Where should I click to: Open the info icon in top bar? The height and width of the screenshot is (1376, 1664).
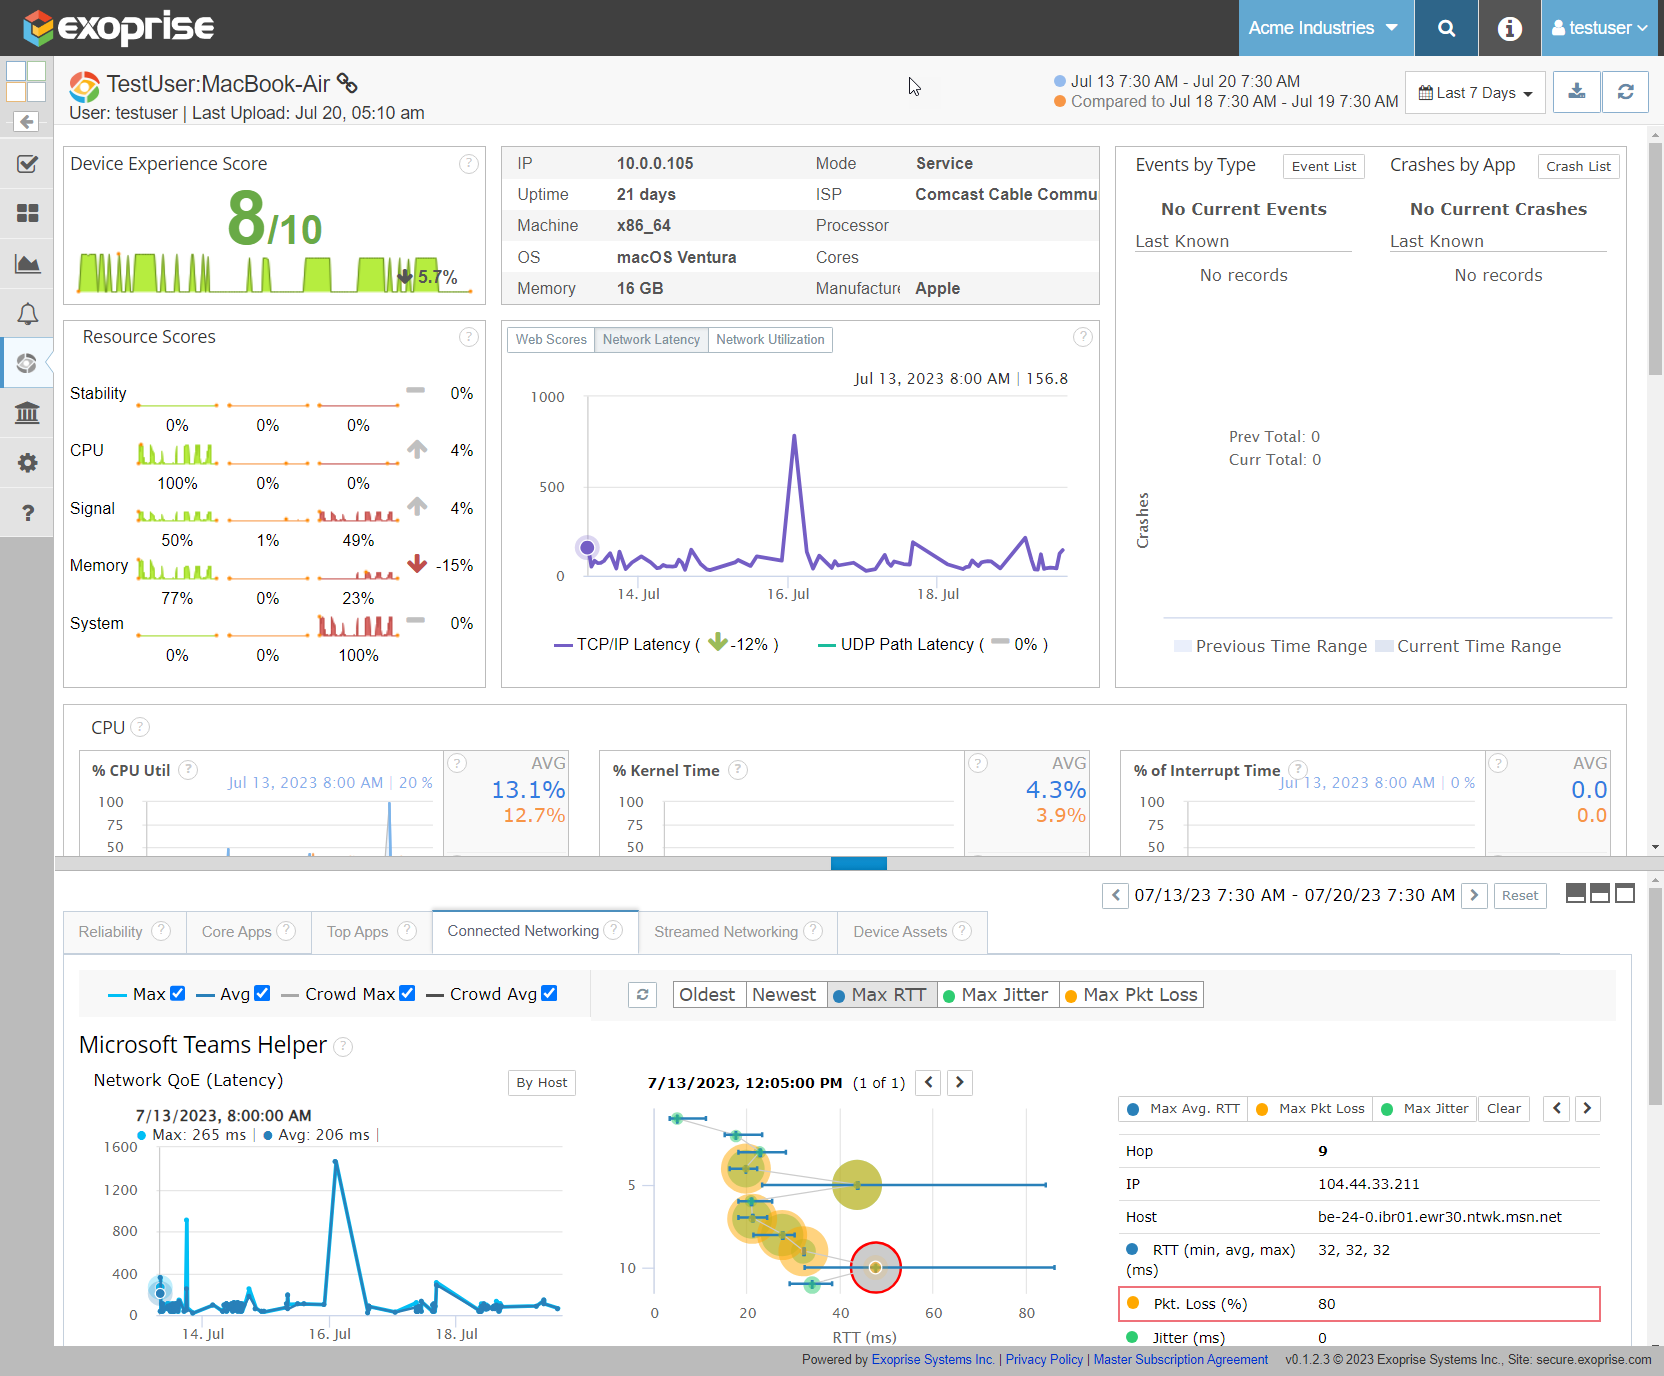pyautogui.click(x=1510, y=28)
